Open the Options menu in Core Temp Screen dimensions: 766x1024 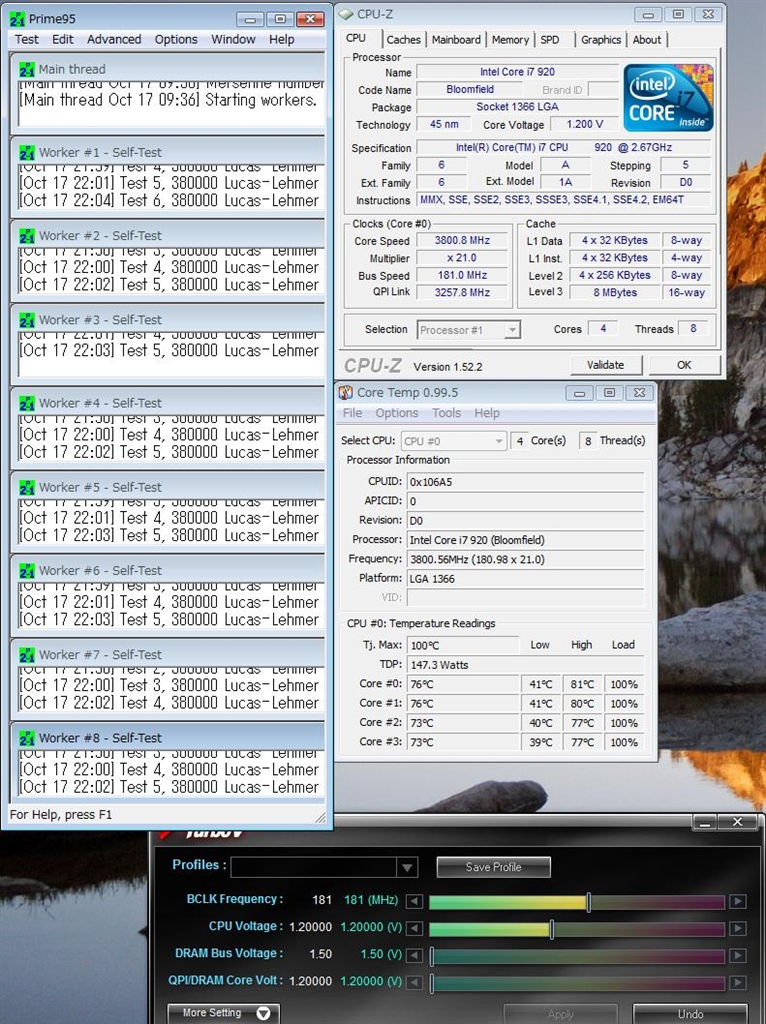click(396, 413)
